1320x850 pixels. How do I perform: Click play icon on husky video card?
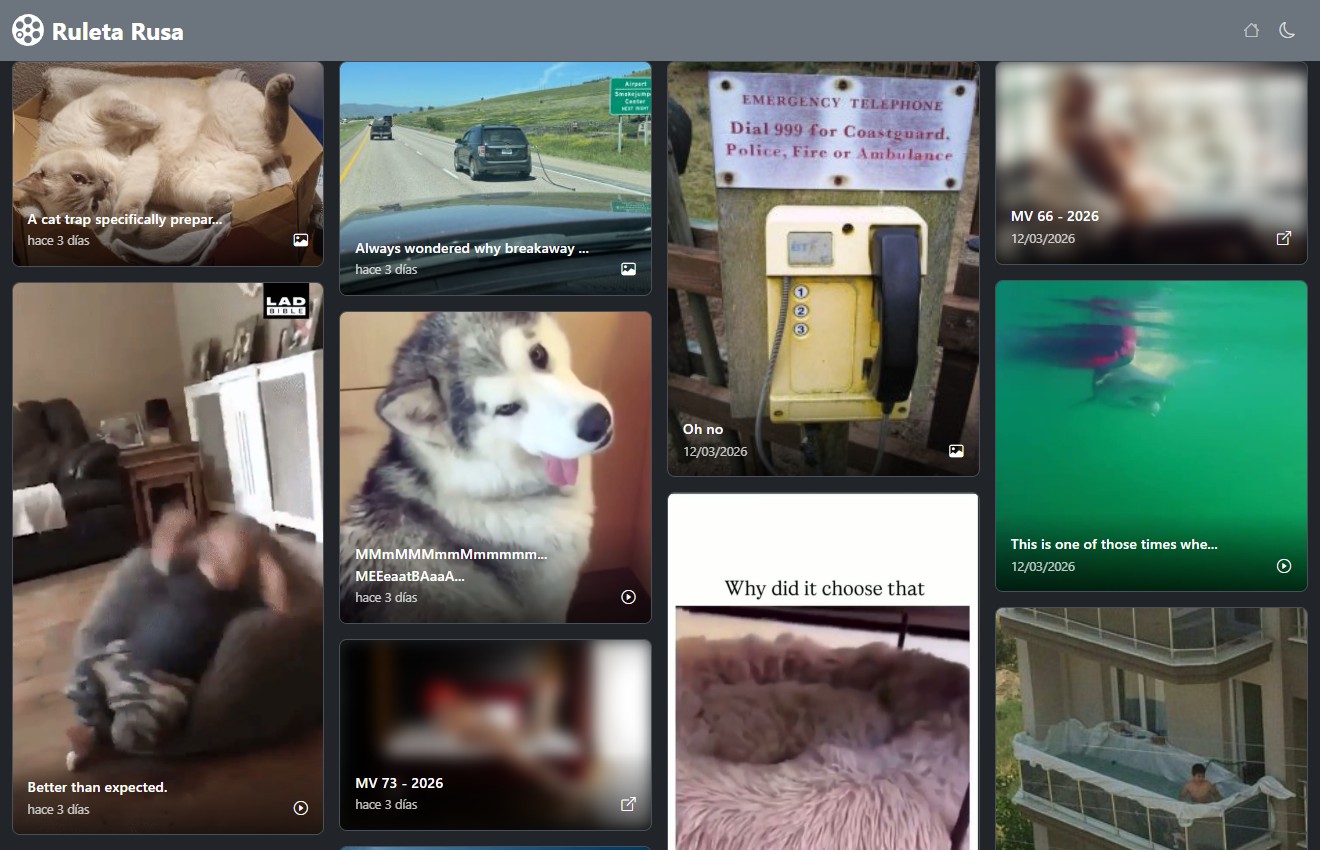coord(628,597)
